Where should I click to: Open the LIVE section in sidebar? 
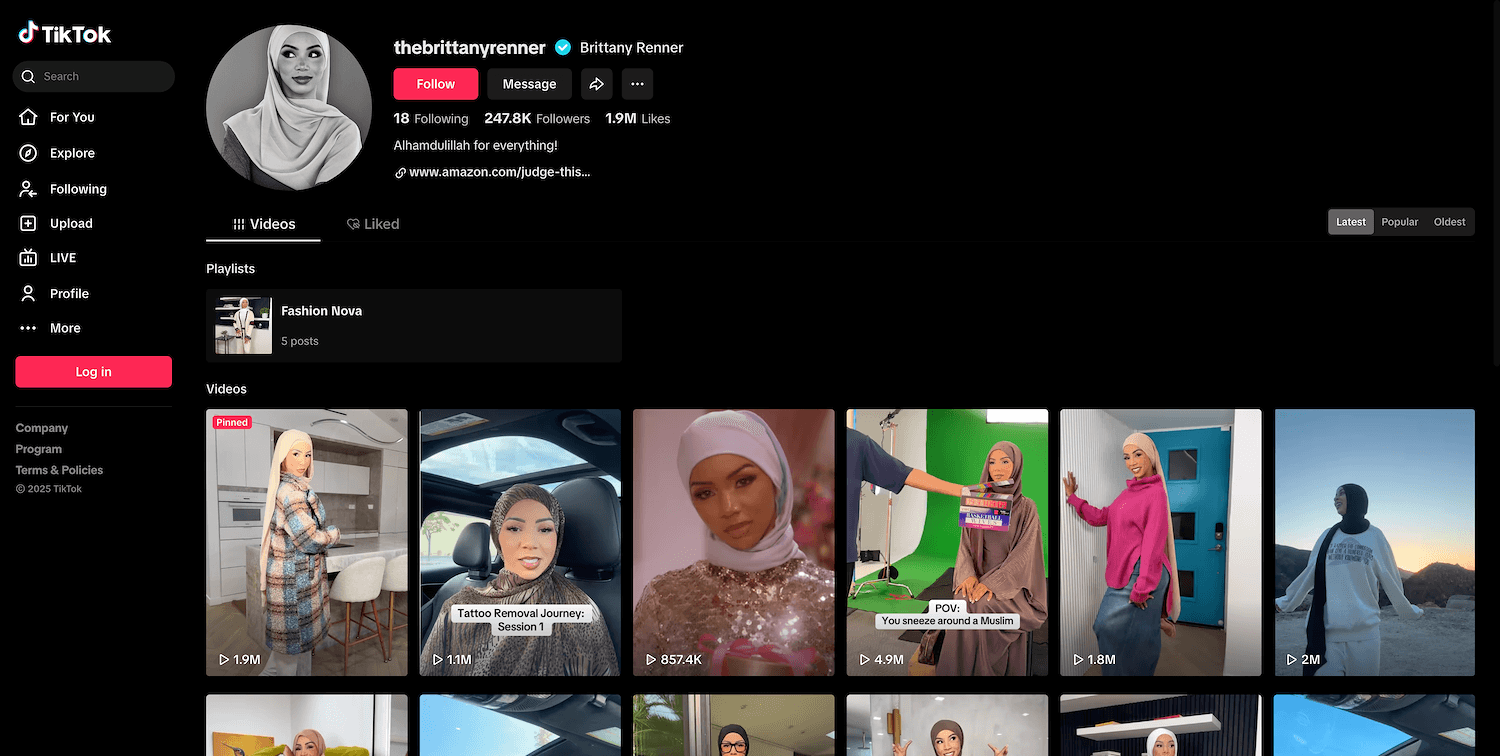tap(62, 257)
